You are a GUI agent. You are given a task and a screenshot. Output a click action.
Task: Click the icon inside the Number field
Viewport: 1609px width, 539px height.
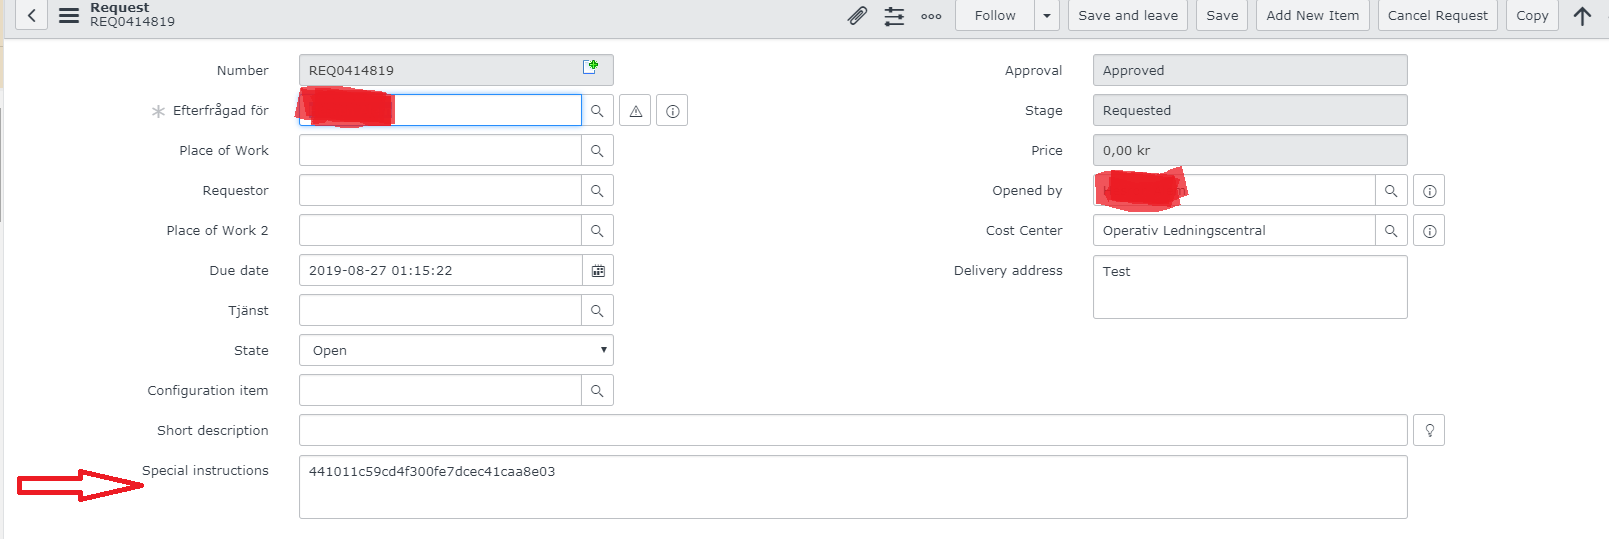click(591, 66)
